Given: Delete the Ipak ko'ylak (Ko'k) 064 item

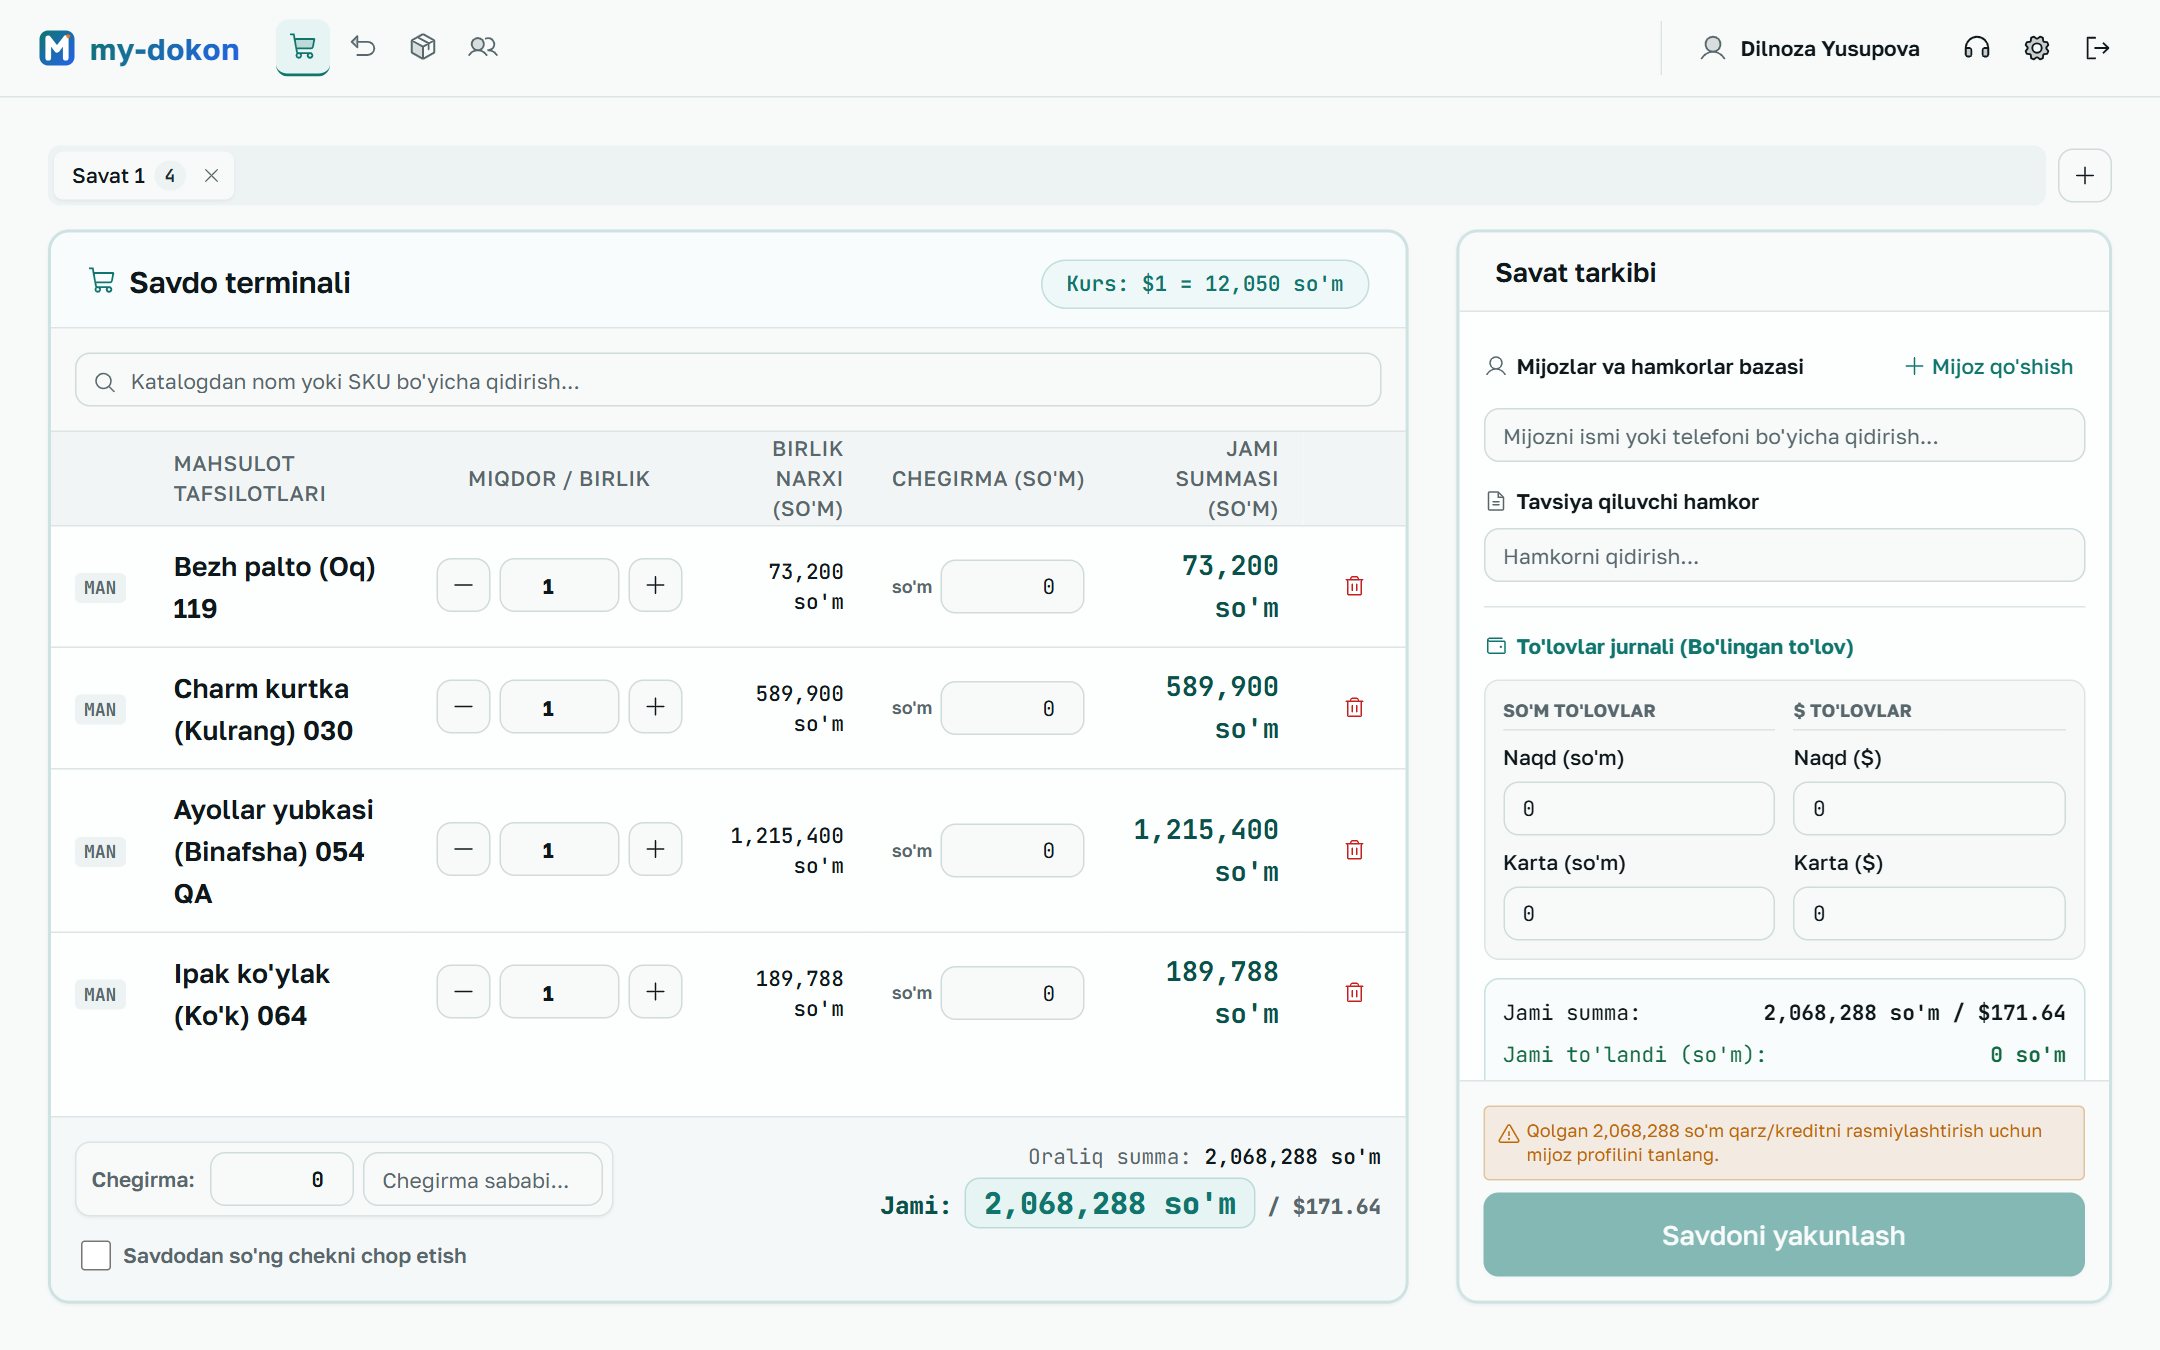Looking at the screenshot, I should tap(1354, 992).
